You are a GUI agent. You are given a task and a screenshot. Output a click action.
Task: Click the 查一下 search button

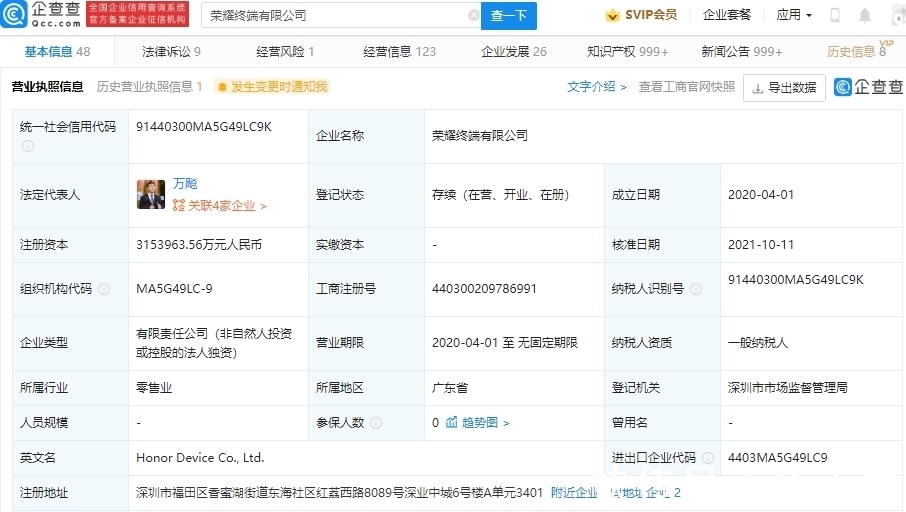(x=508, y=16)
